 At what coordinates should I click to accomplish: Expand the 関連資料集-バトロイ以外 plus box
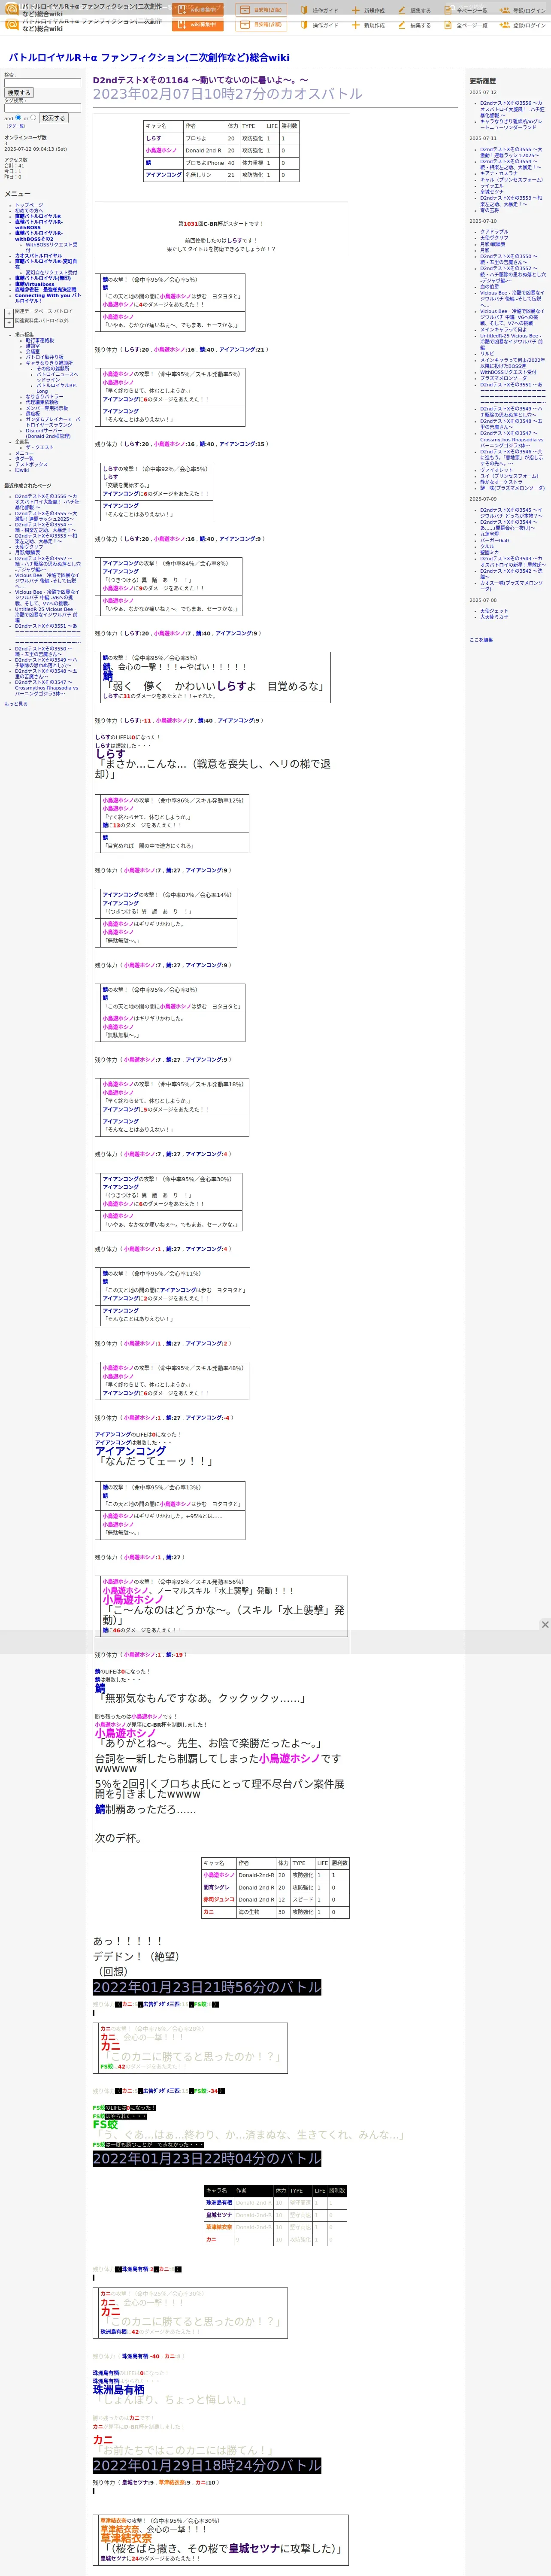[x=9, y=322]
